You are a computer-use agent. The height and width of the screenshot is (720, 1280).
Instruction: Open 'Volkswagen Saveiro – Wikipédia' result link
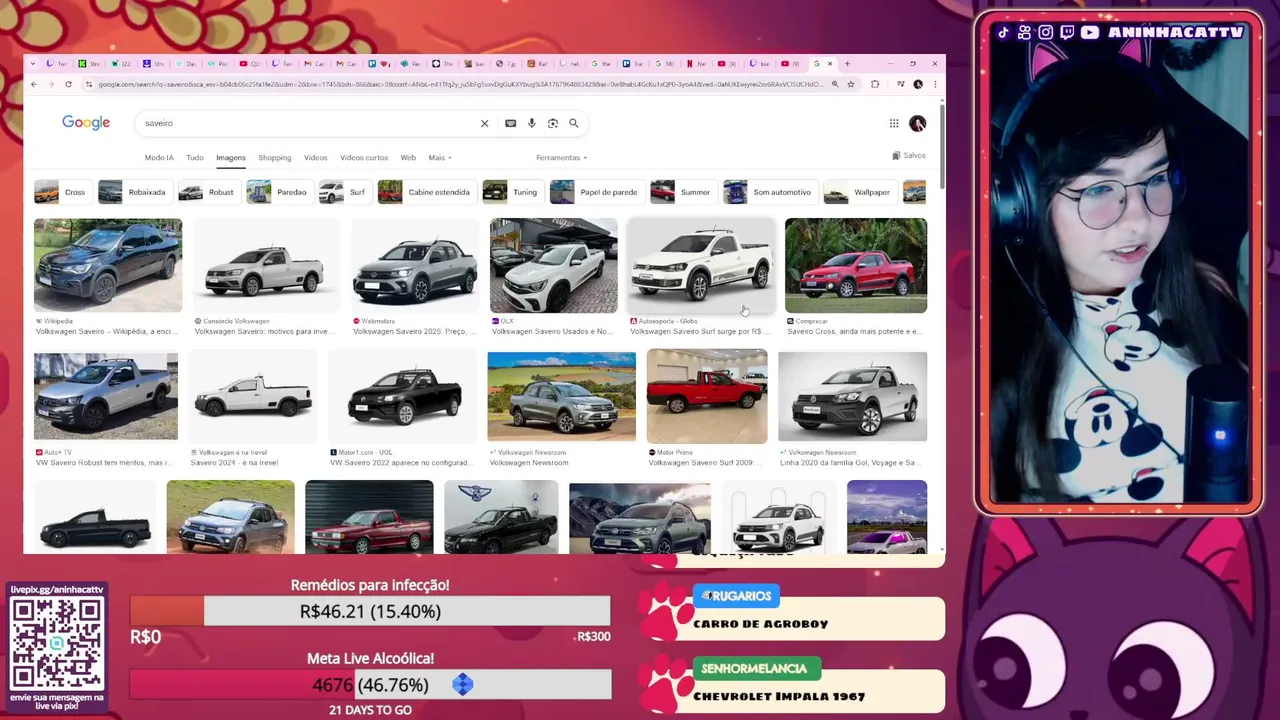(x=107, y=331)
